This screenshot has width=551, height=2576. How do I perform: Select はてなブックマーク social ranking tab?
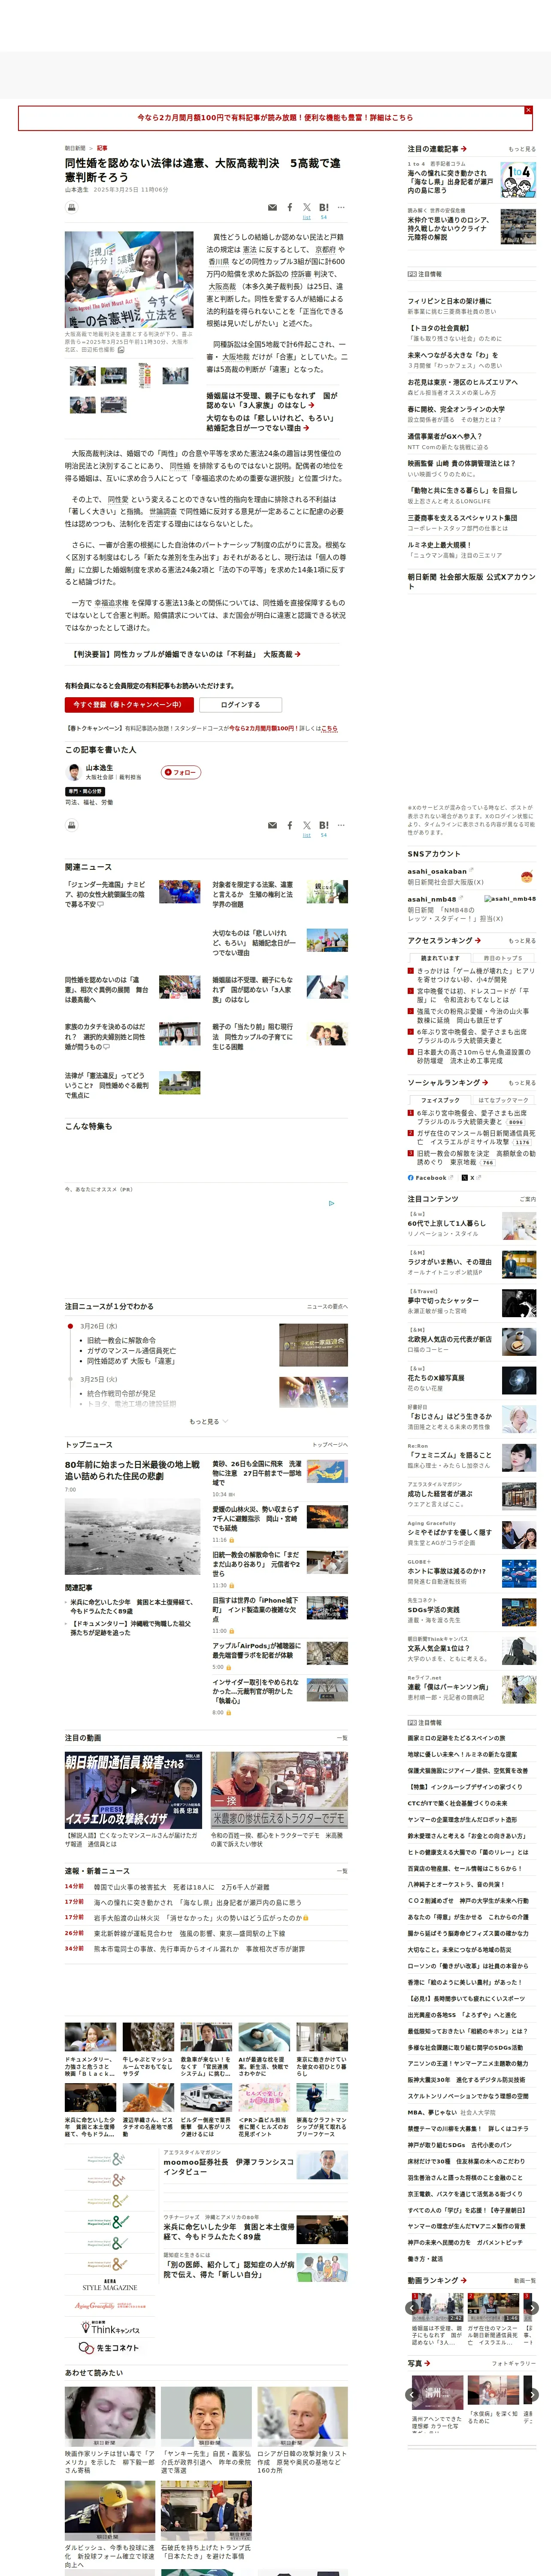pyautogui.click(x=503, y=1100)
